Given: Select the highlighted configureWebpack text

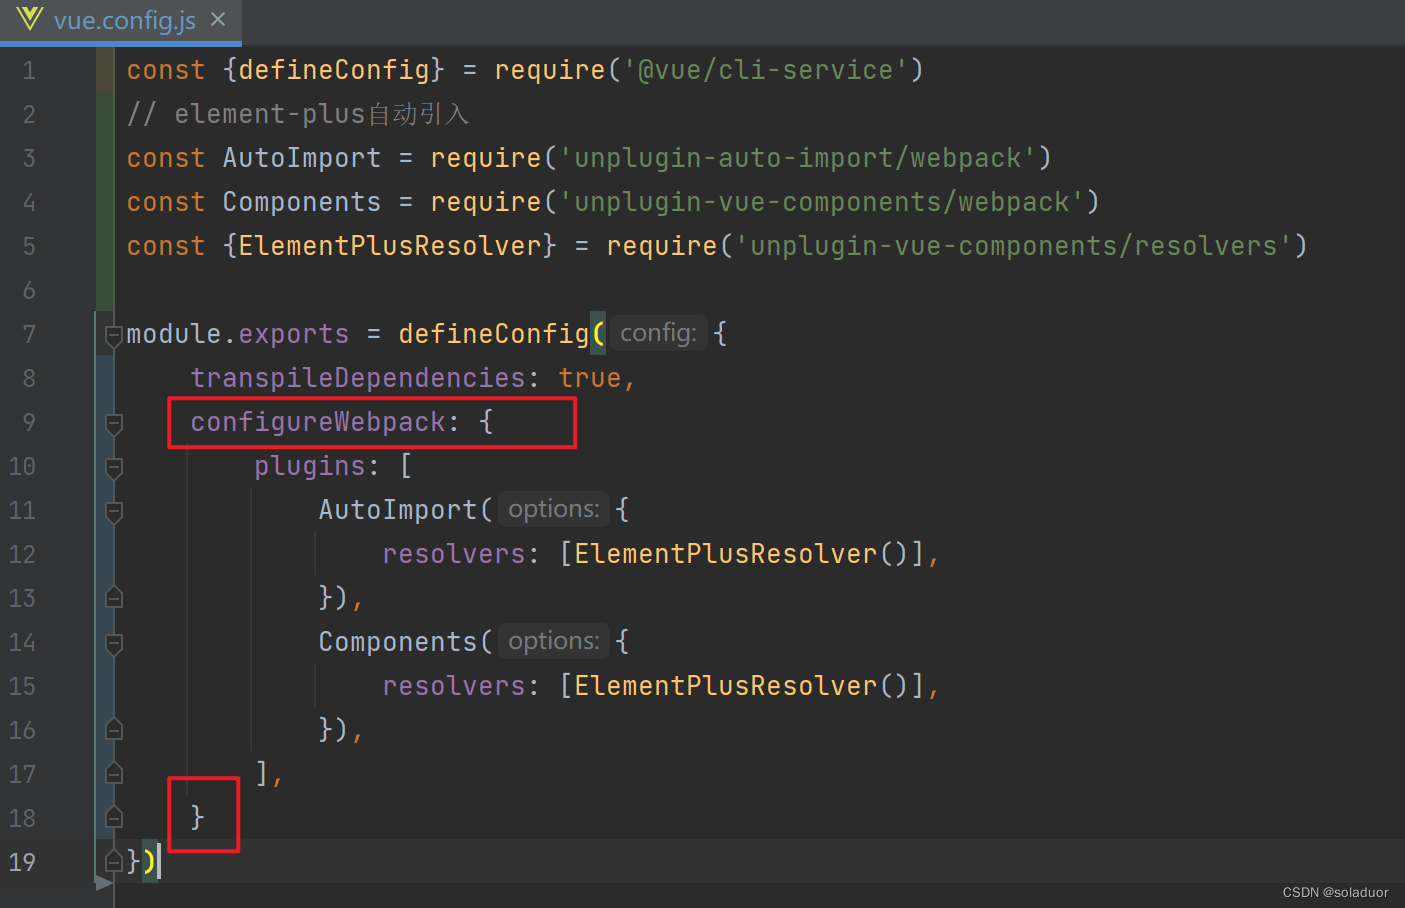Looking at the screenshot, I should tap(317, 421).
